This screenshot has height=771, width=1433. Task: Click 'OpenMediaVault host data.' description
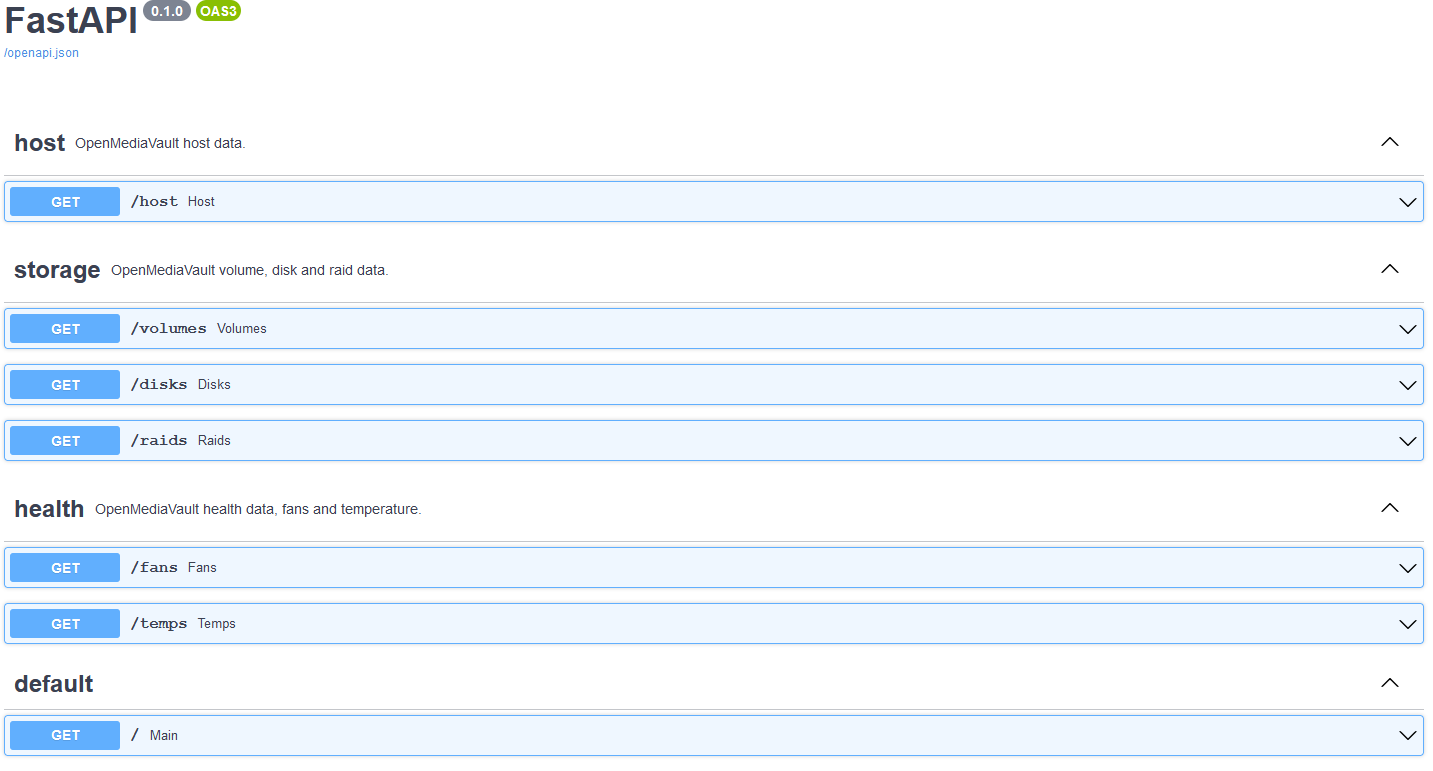tap(160, 144)
